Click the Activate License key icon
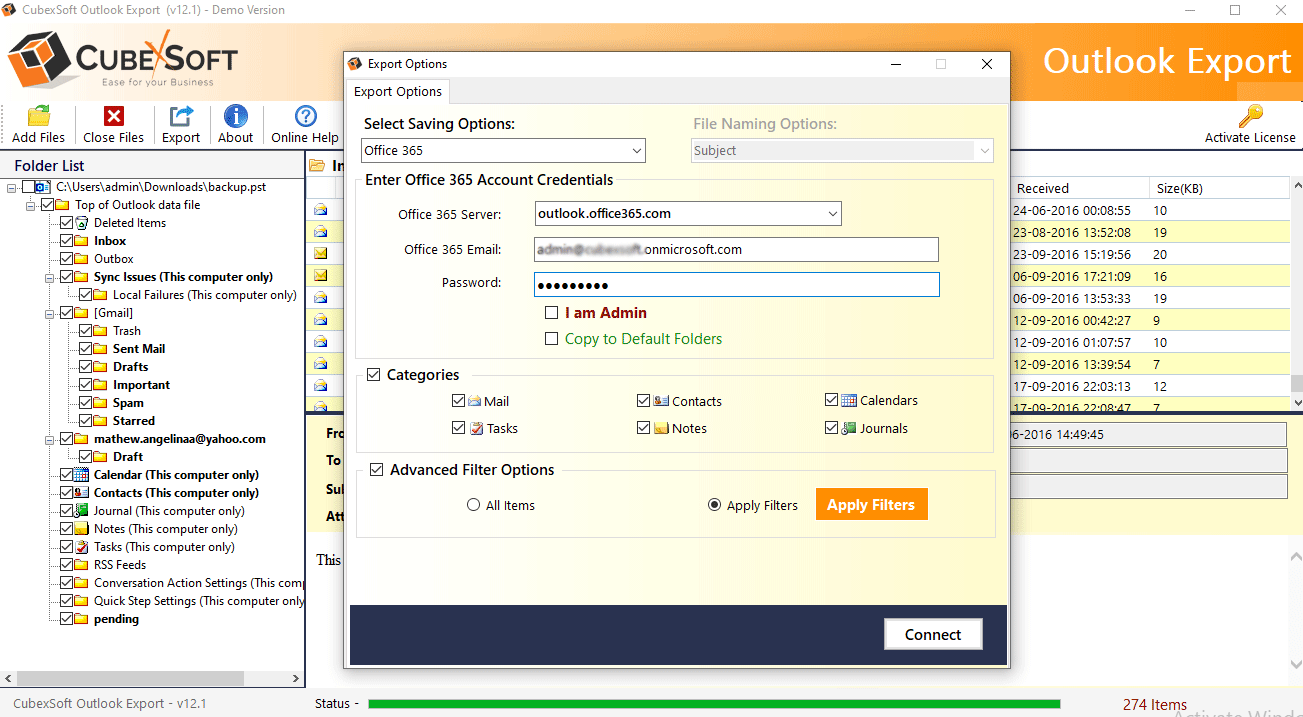This screenshot has height=717, width=1303. [x=1250, y=116]
